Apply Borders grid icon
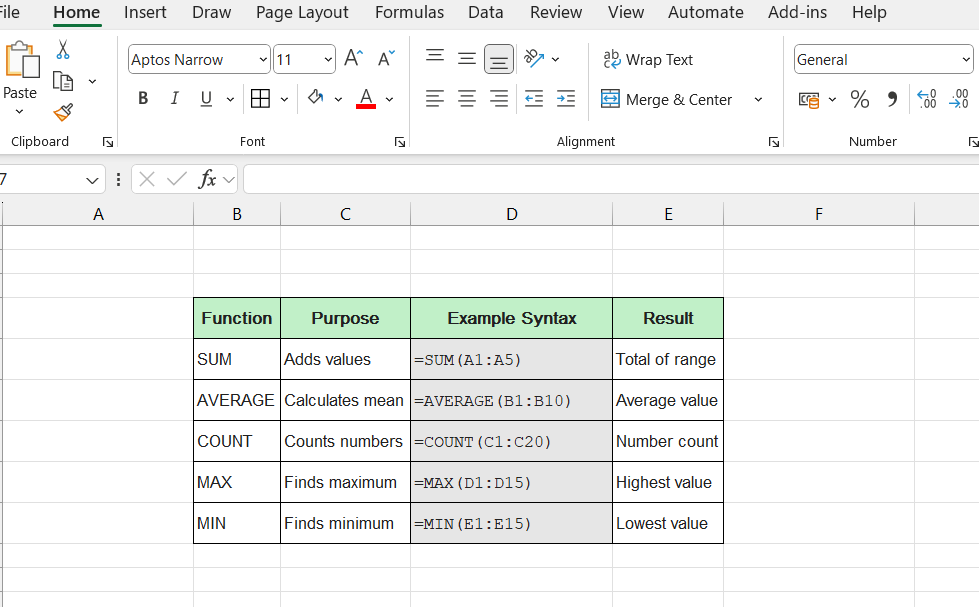Viewport: 979px width, 607px height. click(260, 99)
